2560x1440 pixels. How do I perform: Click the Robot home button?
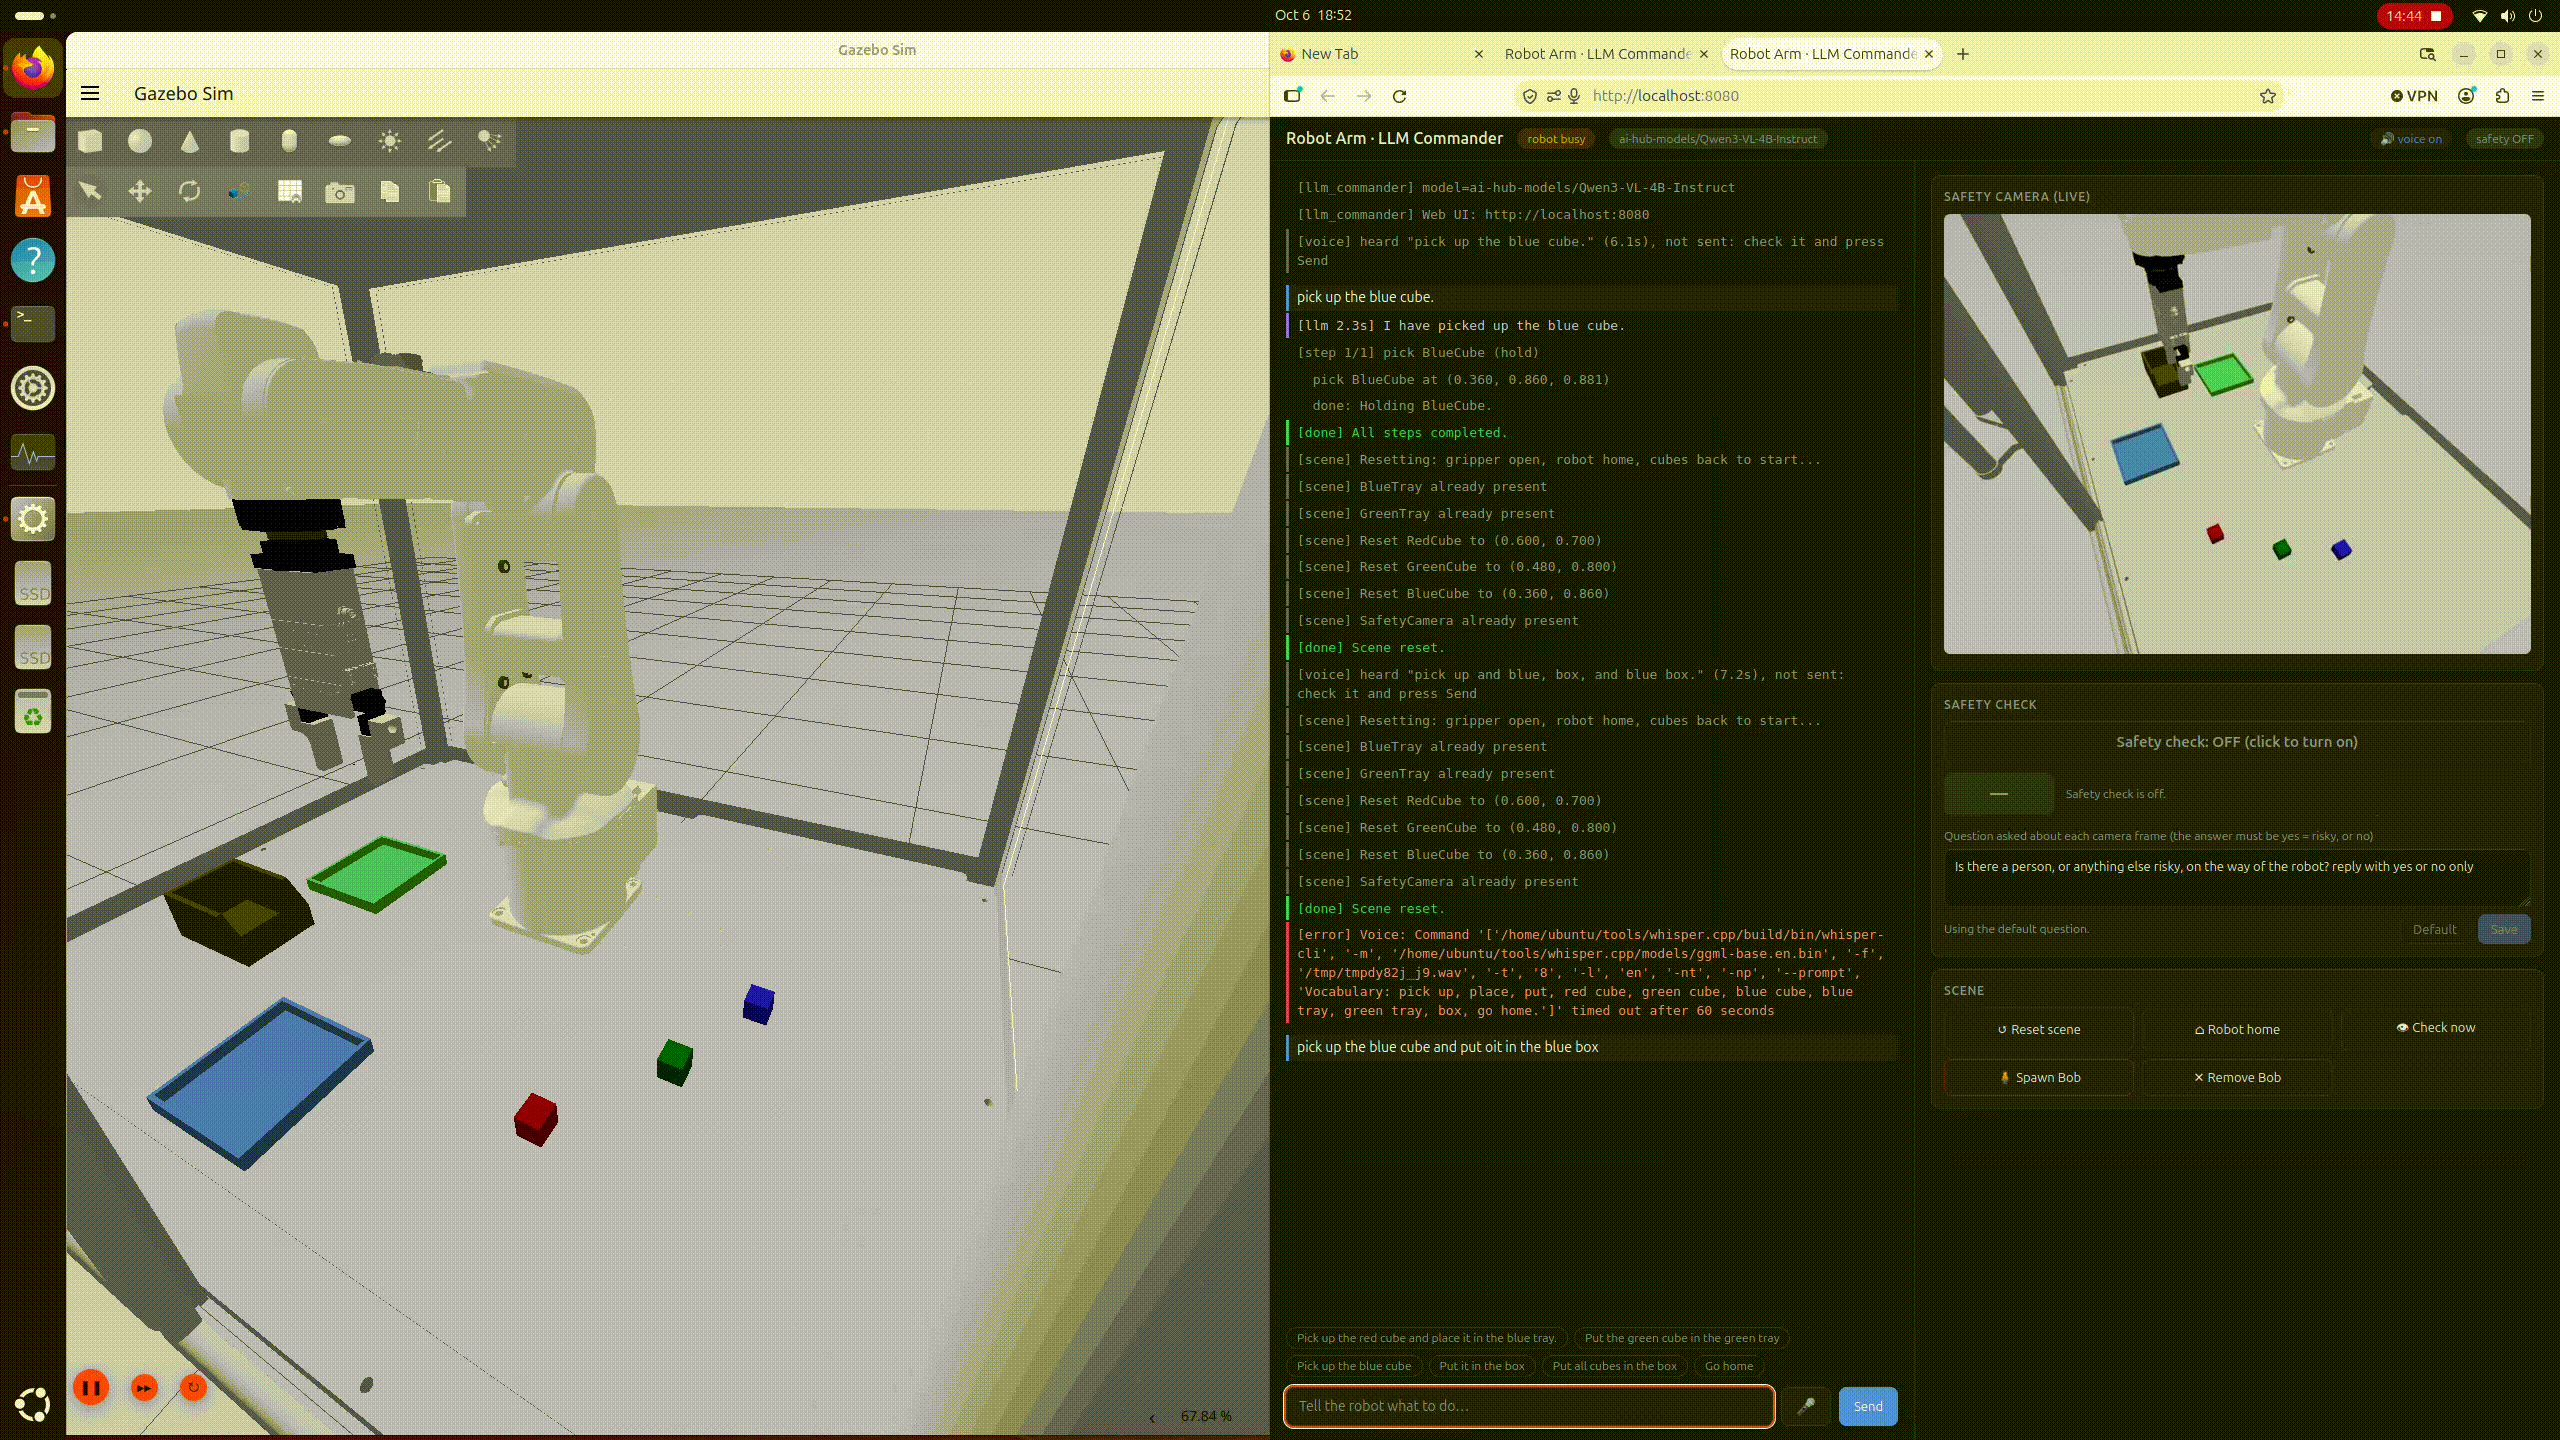[2237, 1029]
